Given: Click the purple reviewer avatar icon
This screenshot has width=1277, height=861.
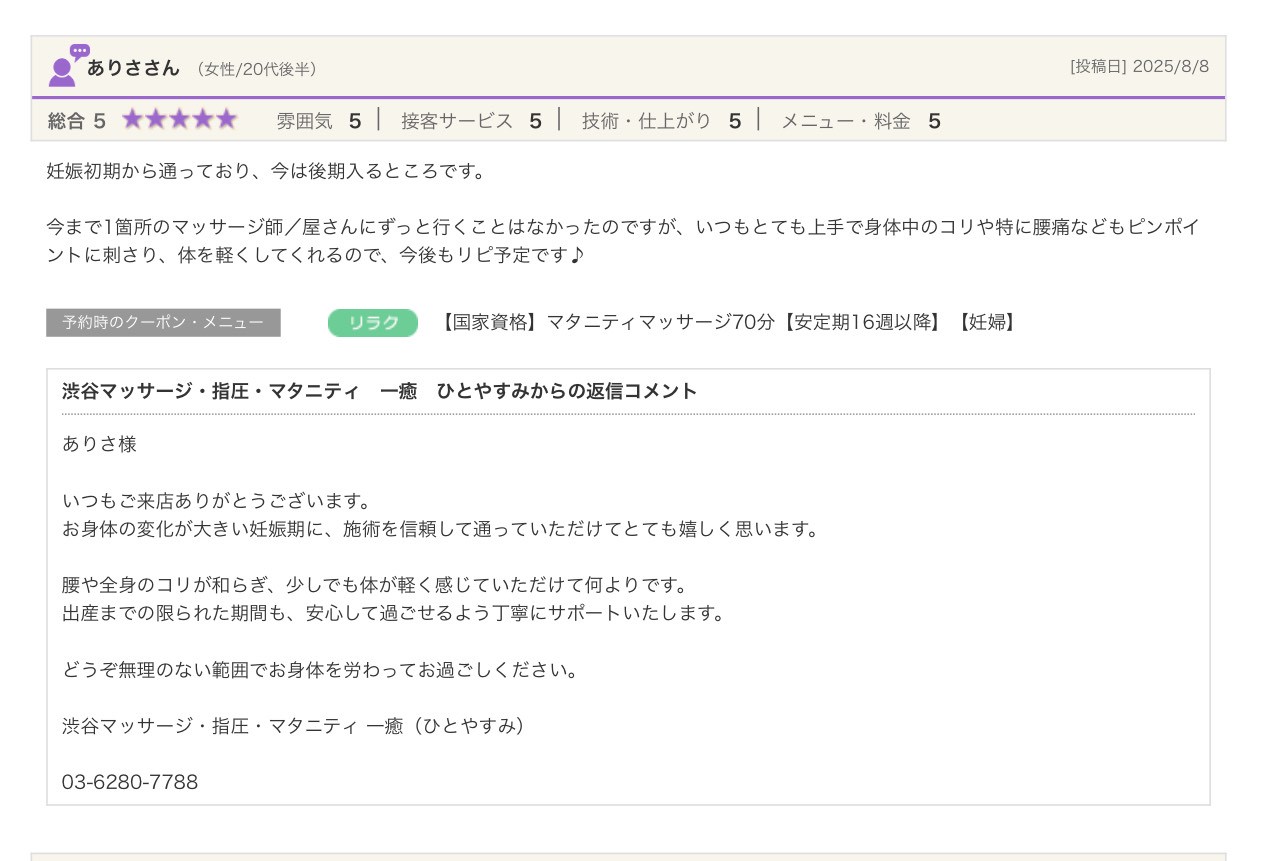Looking at the screenshot, I should click(66, 66).
